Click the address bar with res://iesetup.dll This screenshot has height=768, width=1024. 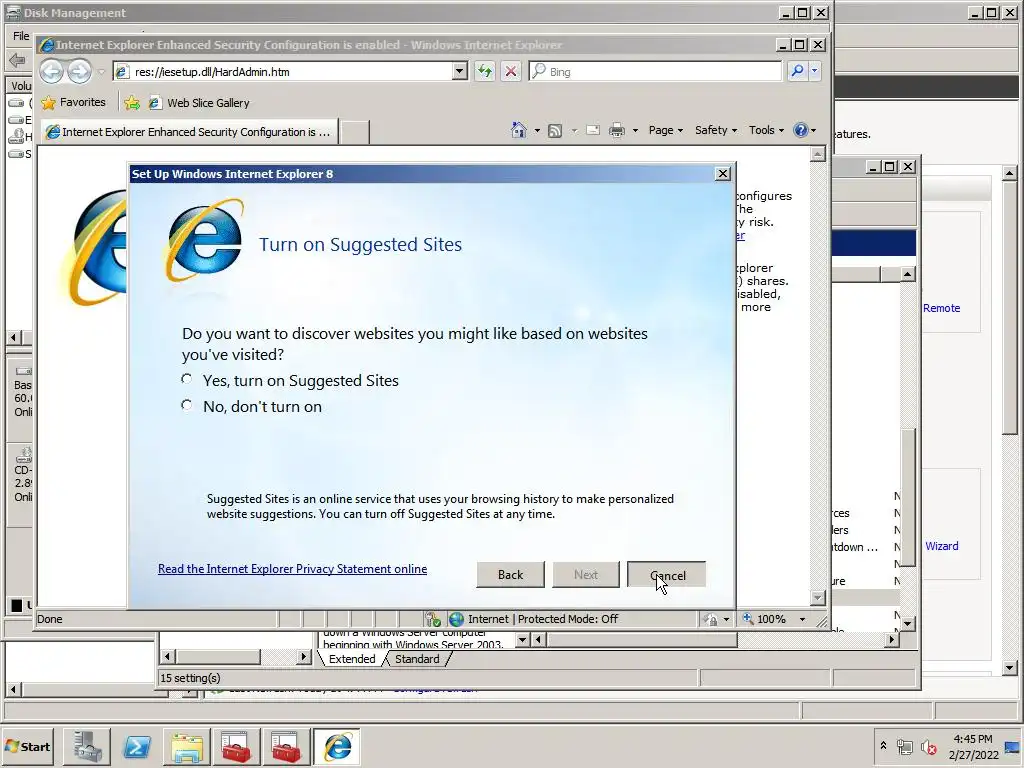pyautogui.click(x=283, y=71)
